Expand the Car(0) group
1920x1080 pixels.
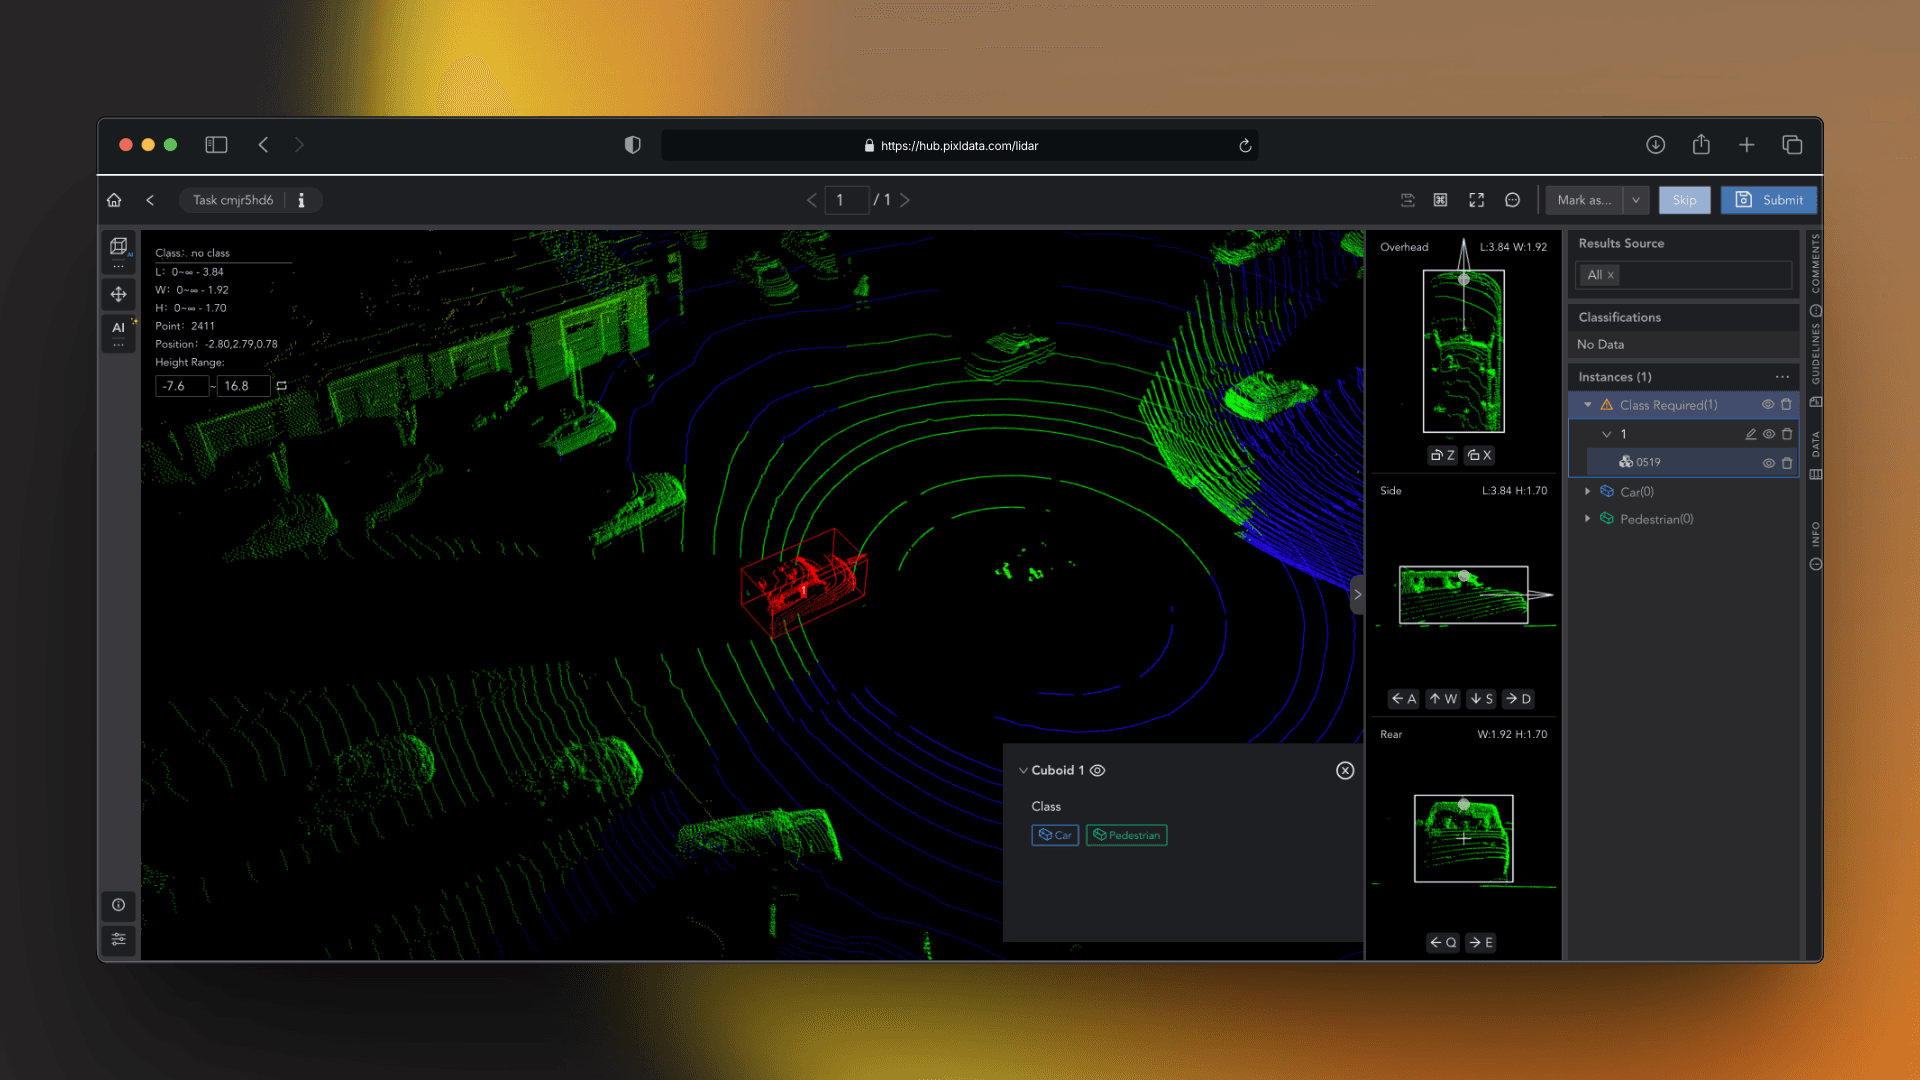(1587, 491)
